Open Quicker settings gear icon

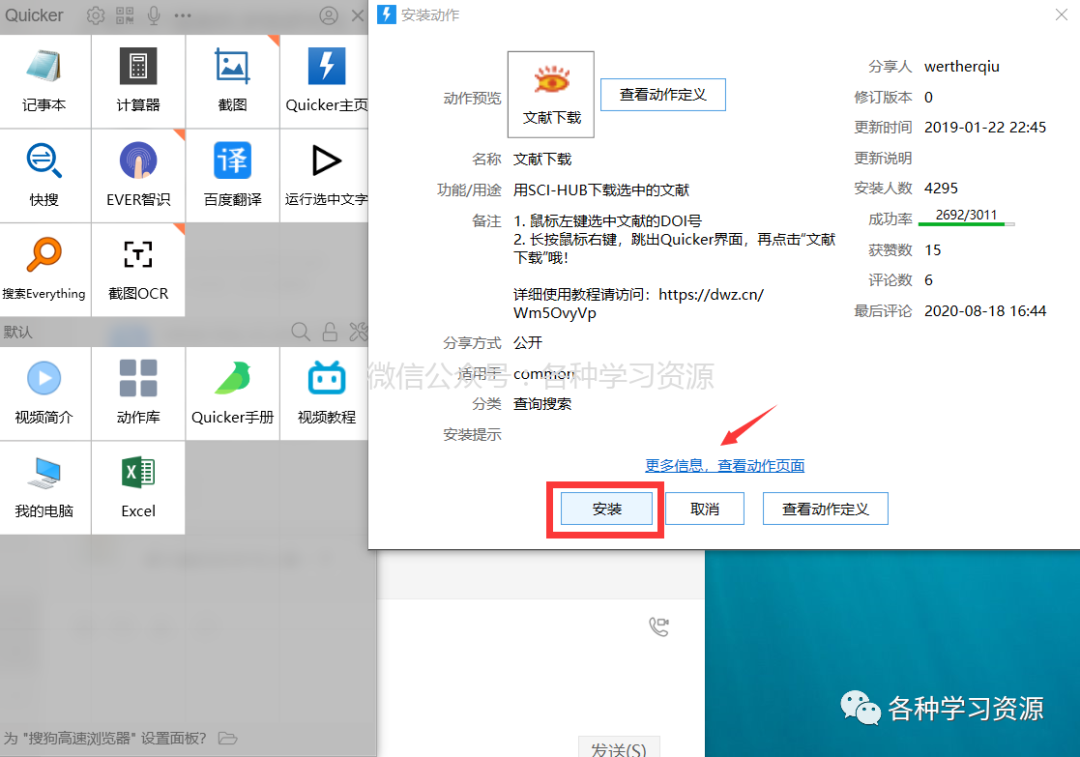click(96, 15)
